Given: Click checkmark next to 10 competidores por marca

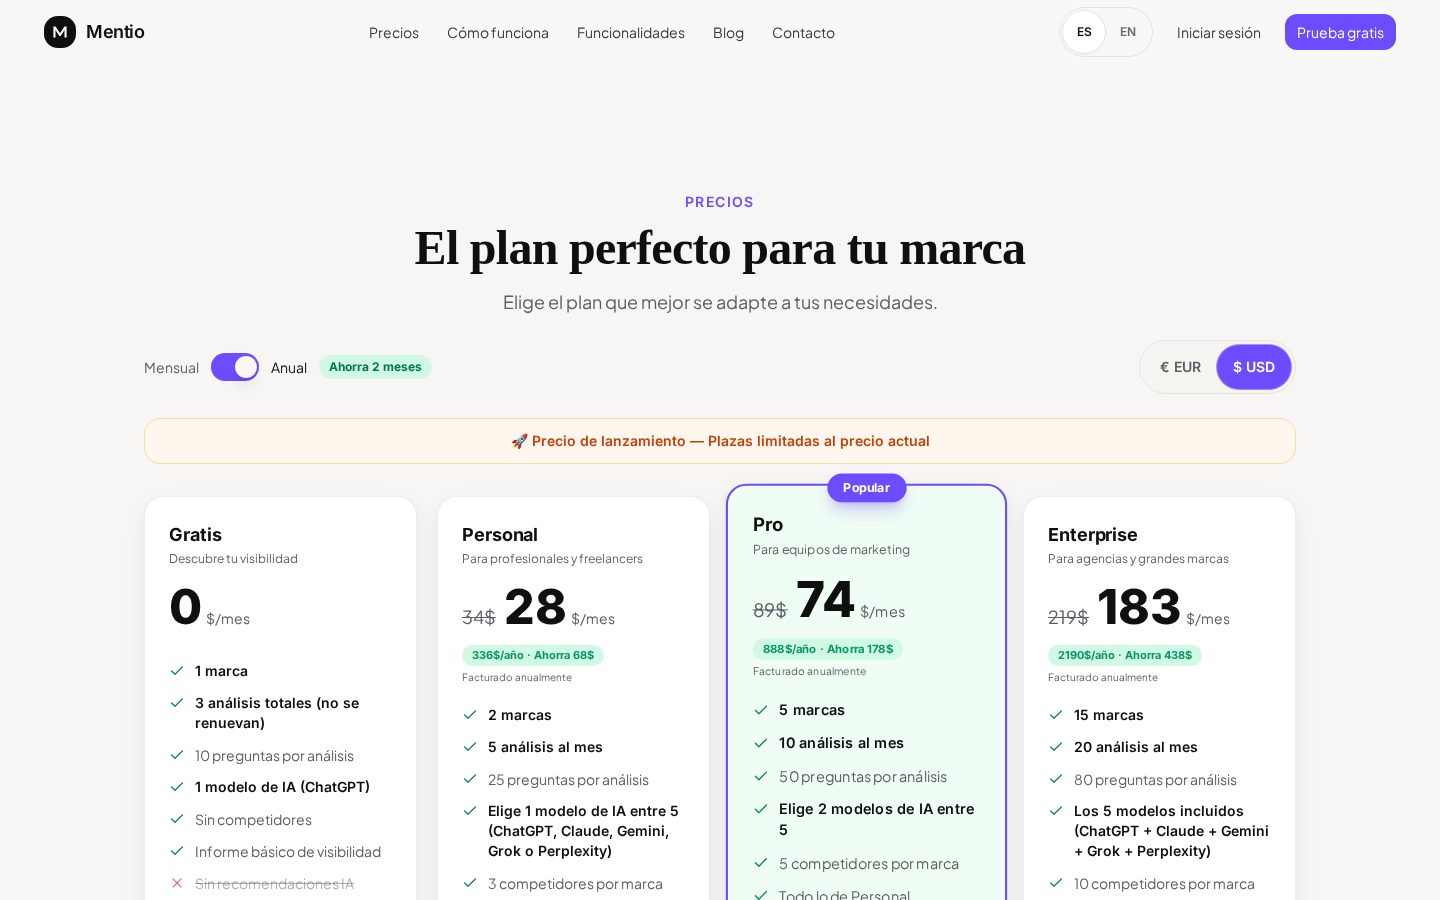Looking at the screenshot, I should [1056, 883].
